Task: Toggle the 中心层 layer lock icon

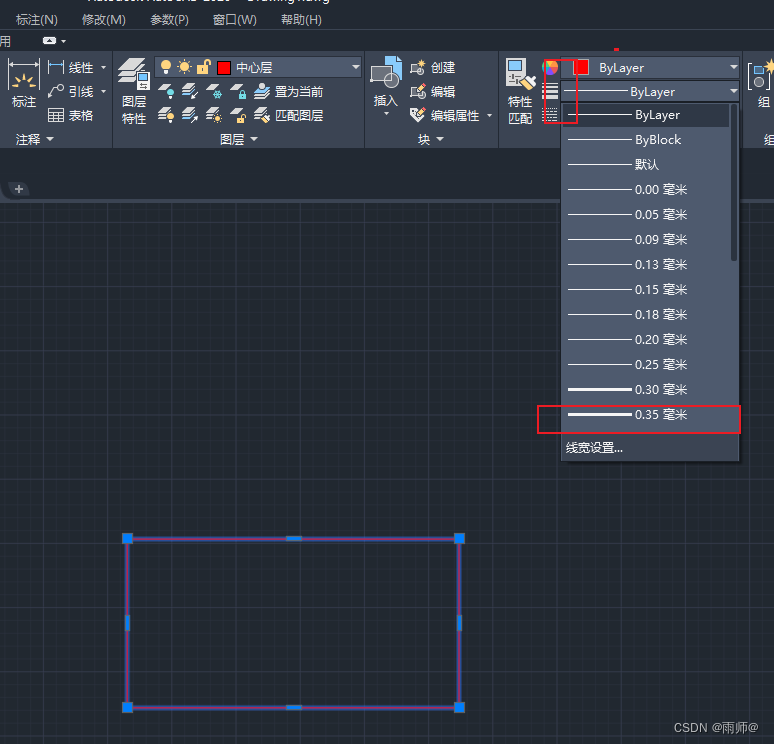Action: point(204,67)
